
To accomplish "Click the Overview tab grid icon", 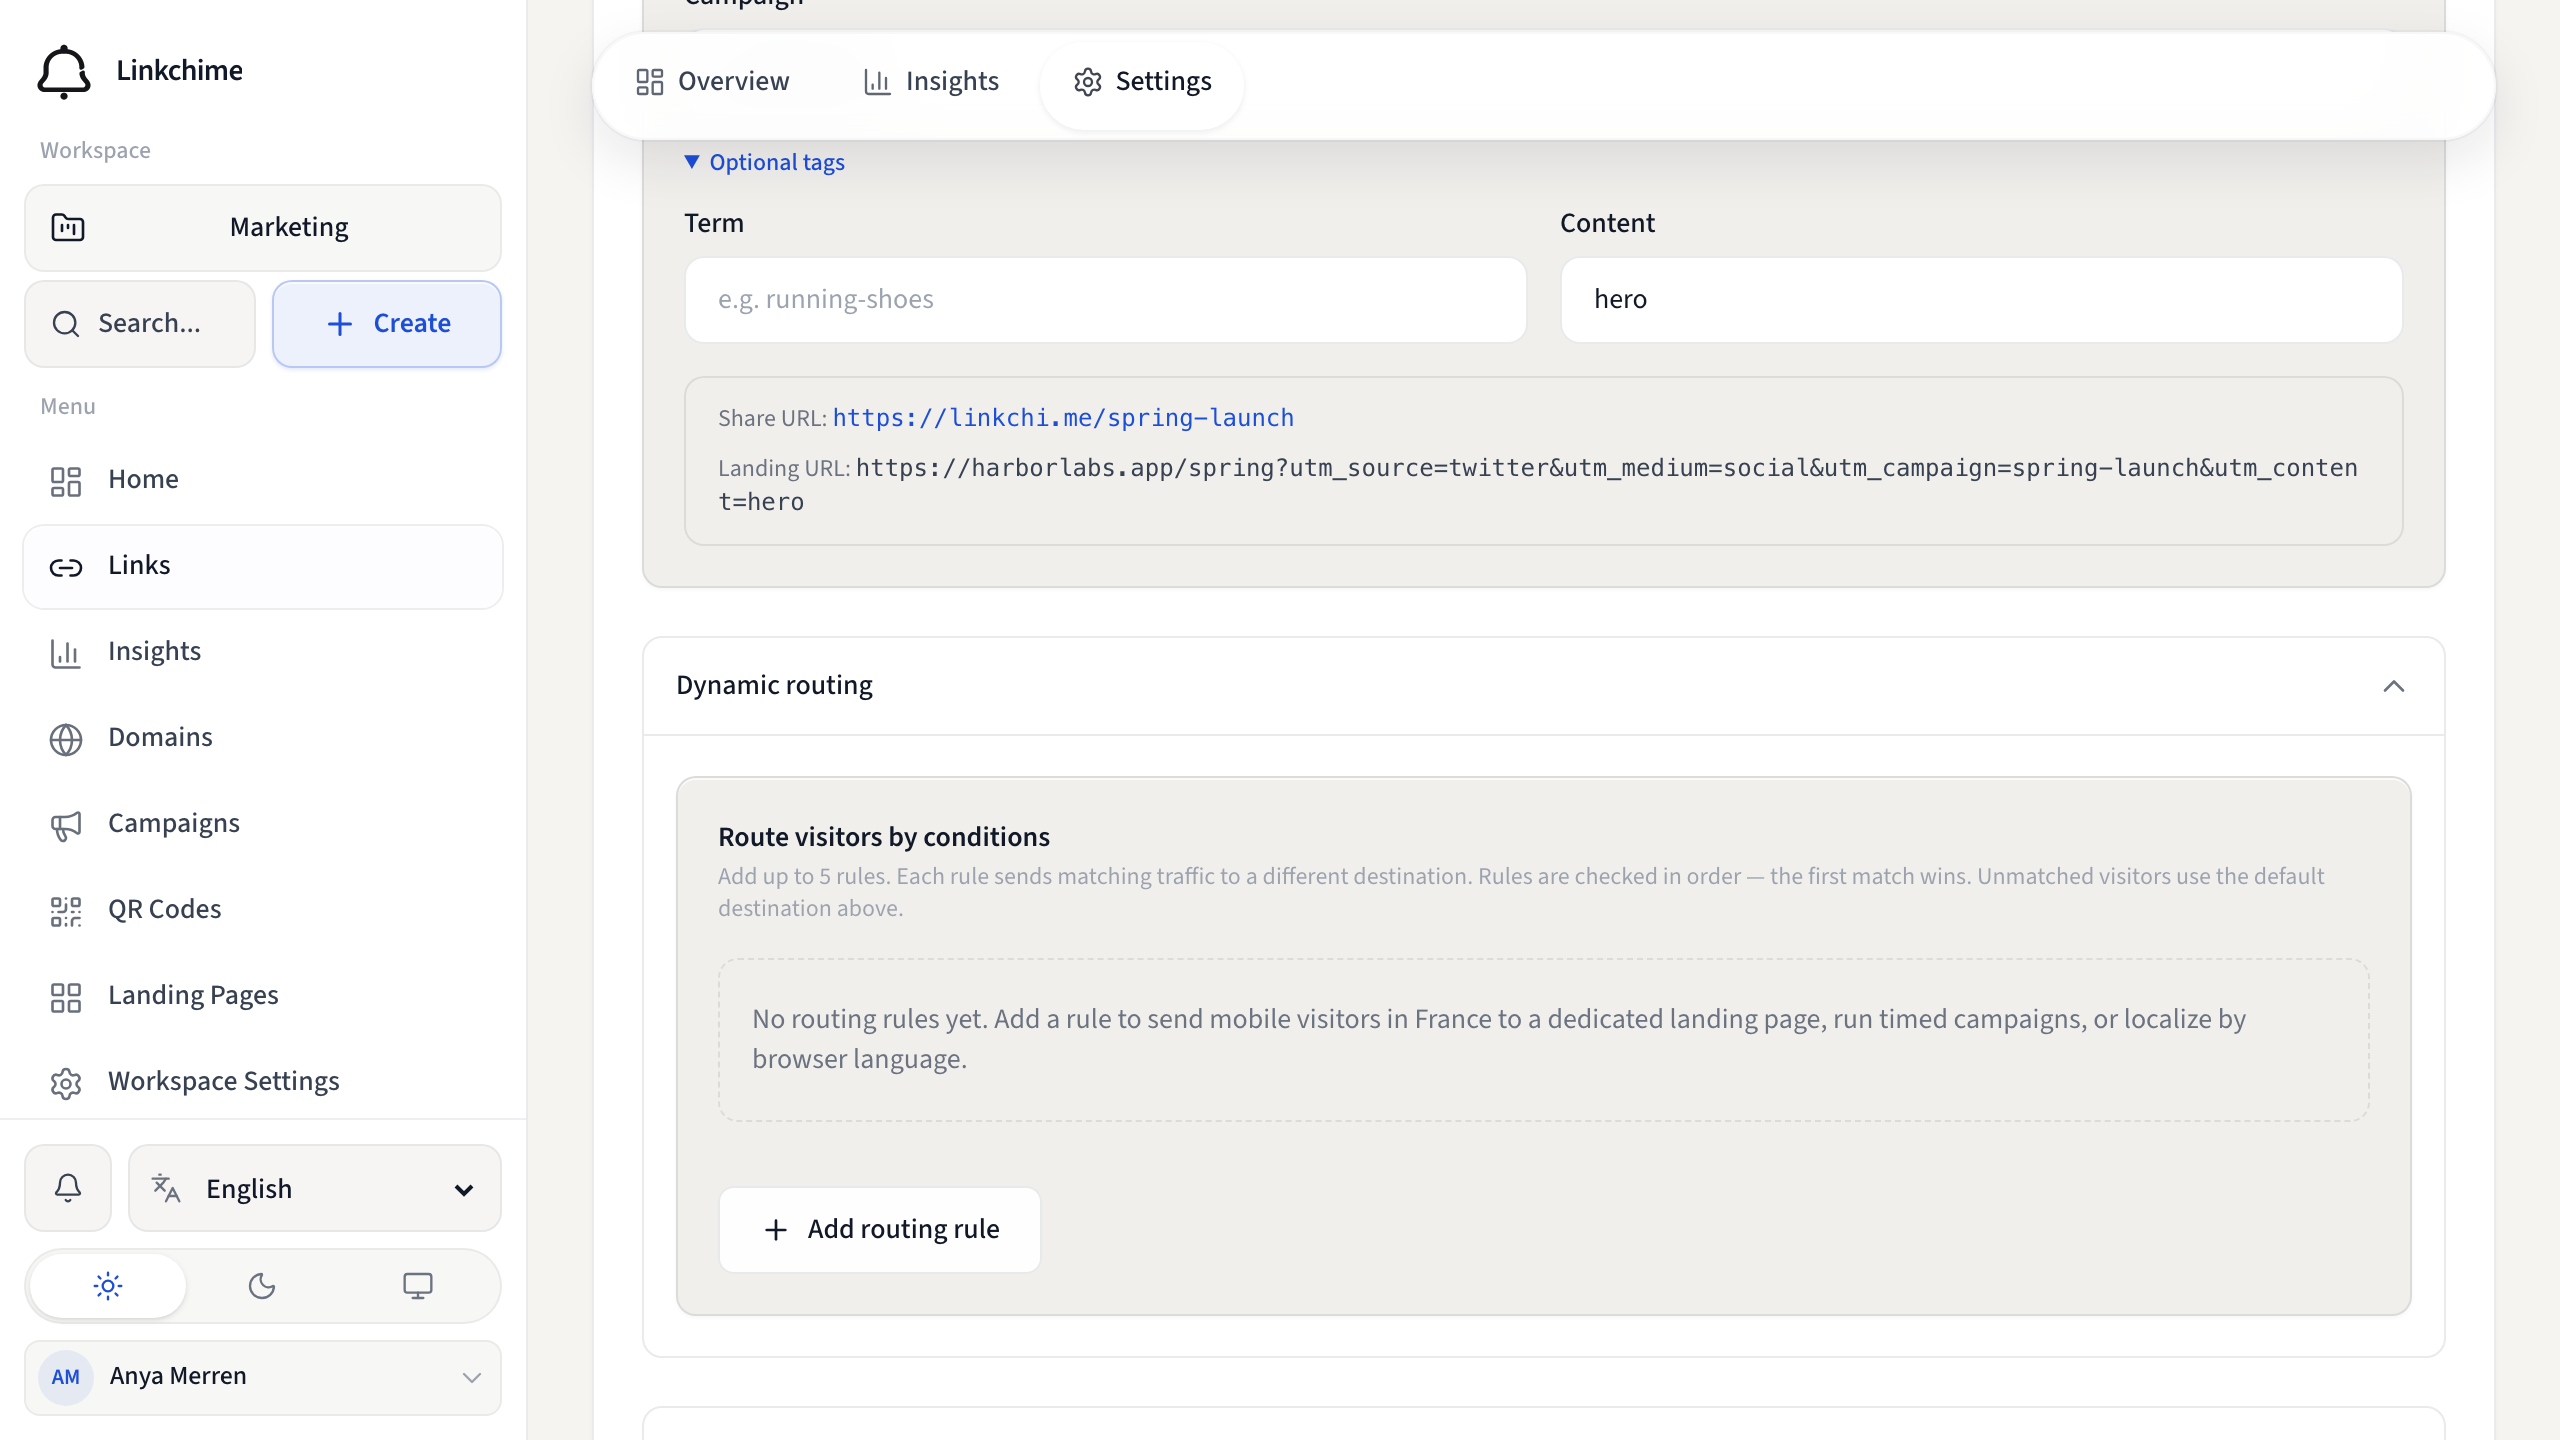I will (x=650, y=82).
